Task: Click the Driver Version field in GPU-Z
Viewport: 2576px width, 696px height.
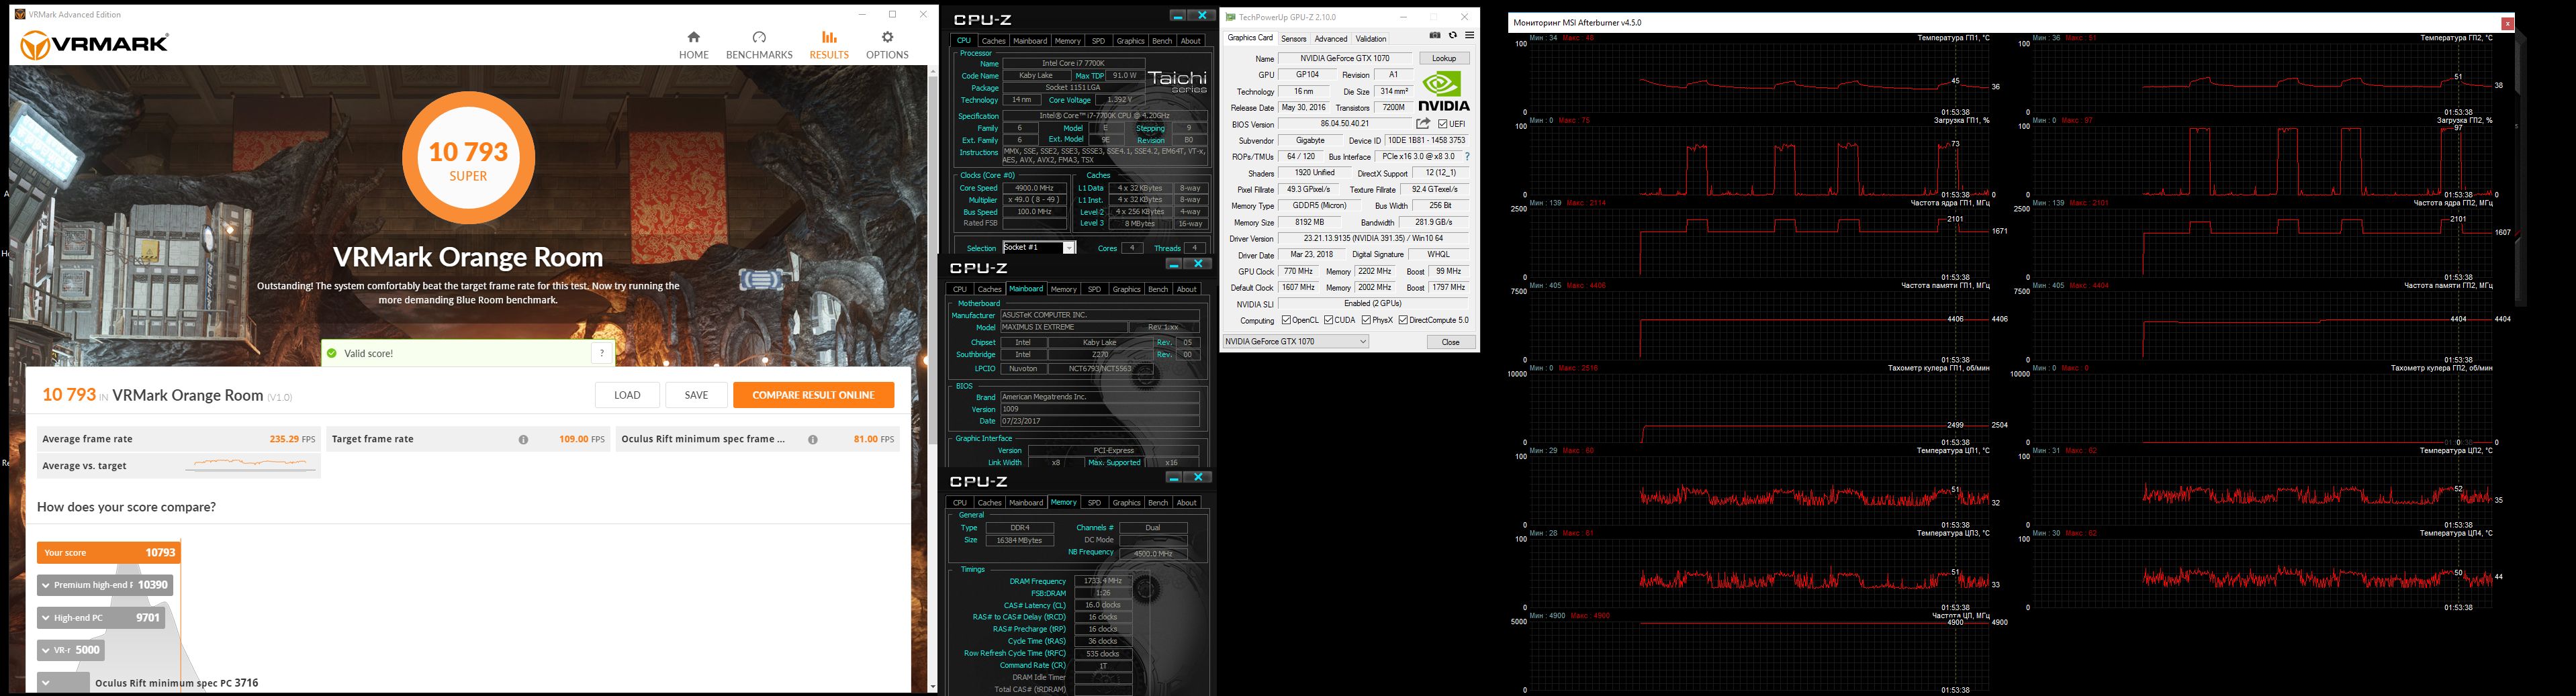Action: pyautogui.click(x=1373, y=239)
